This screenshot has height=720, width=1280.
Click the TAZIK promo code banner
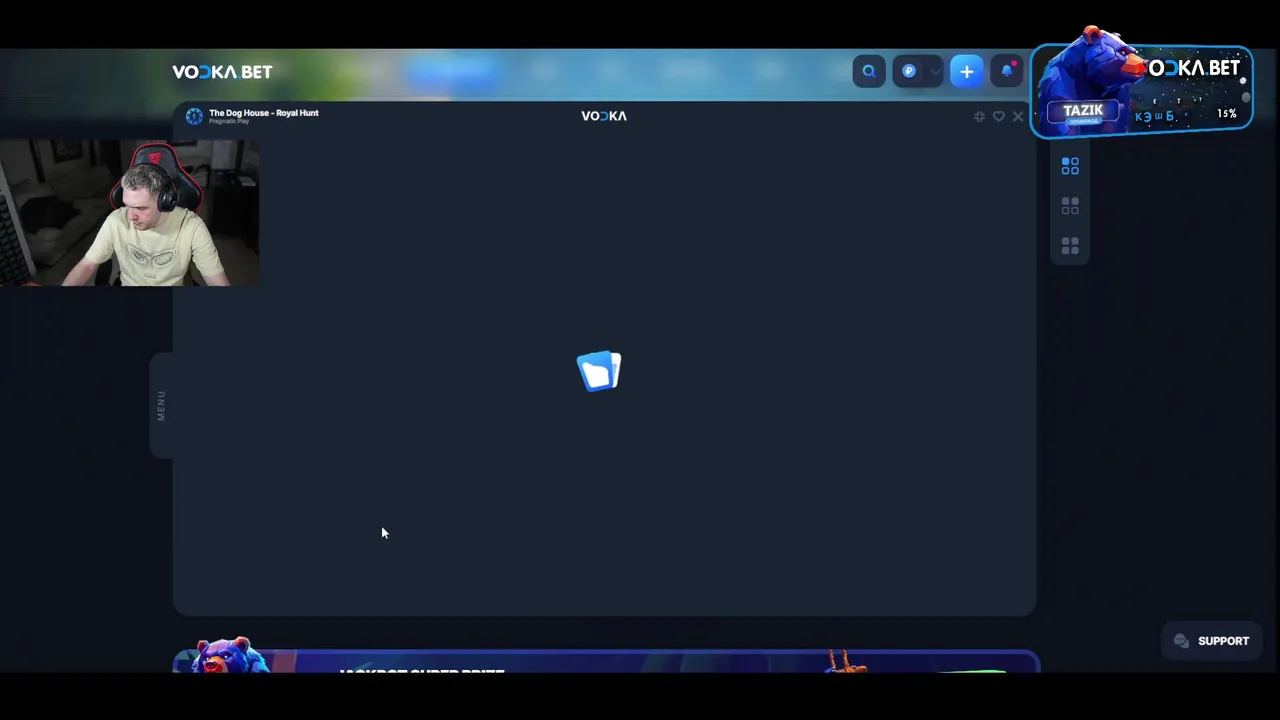pos(1141,90)
